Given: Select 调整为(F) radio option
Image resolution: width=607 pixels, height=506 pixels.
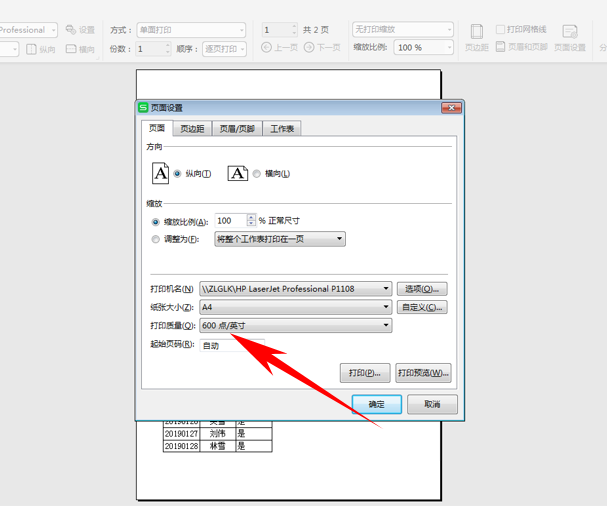Looking at the screenshot, I should pos(155,239).
